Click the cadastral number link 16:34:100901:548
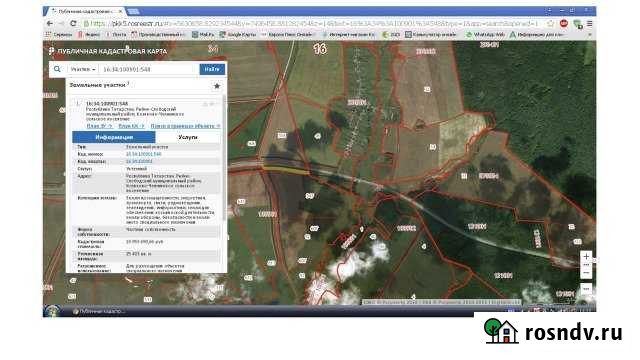This screenshot has width=640, height=360. click(144, 154)
